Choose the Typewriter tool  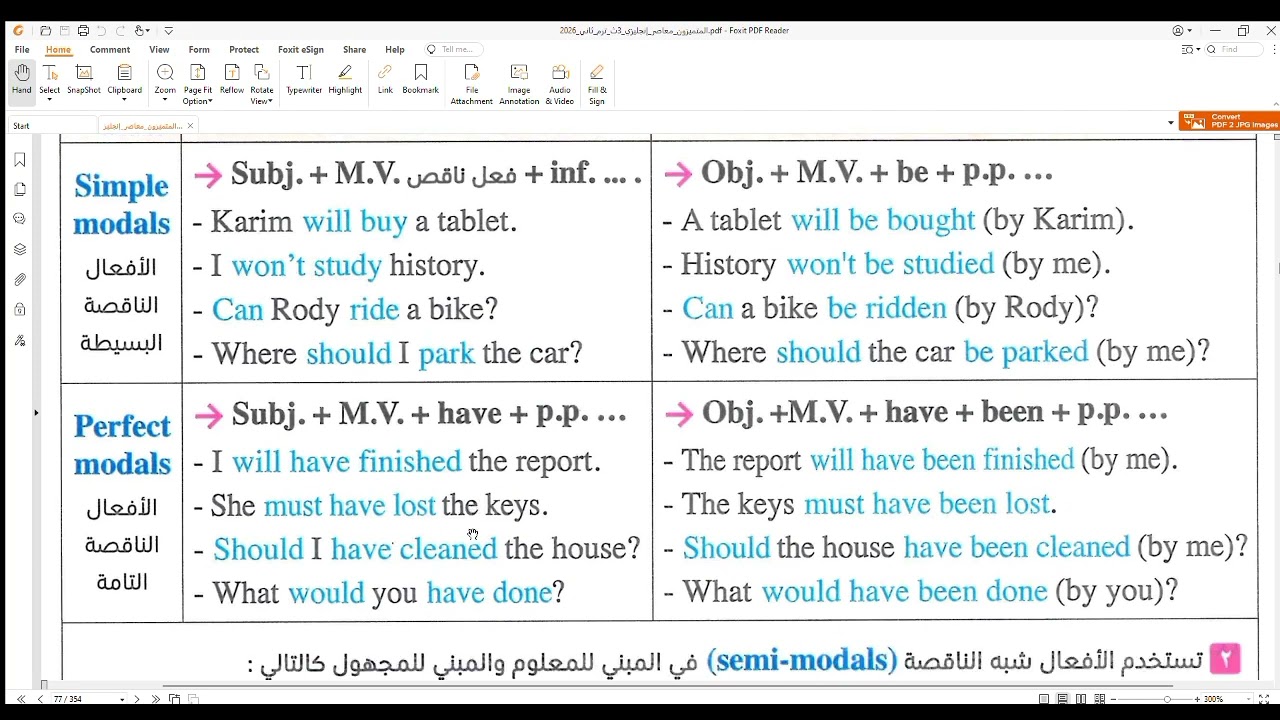[304, 79]
